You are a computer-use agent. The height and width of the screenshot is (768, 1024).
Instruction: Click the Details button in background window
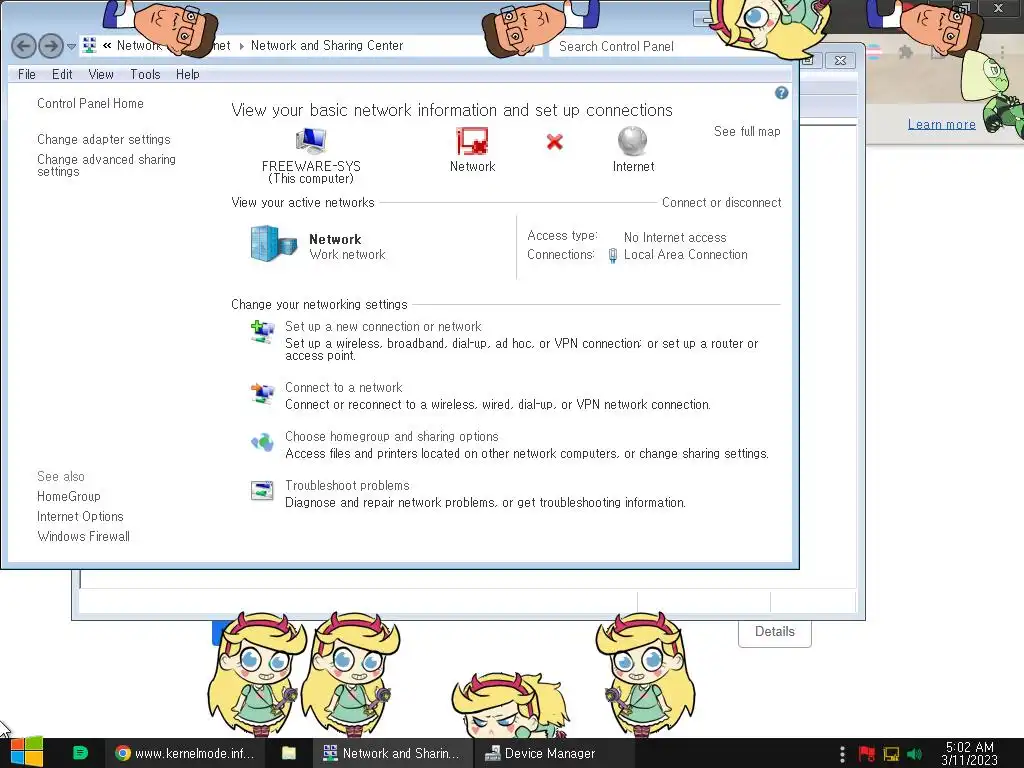click(x=775, y=632)
